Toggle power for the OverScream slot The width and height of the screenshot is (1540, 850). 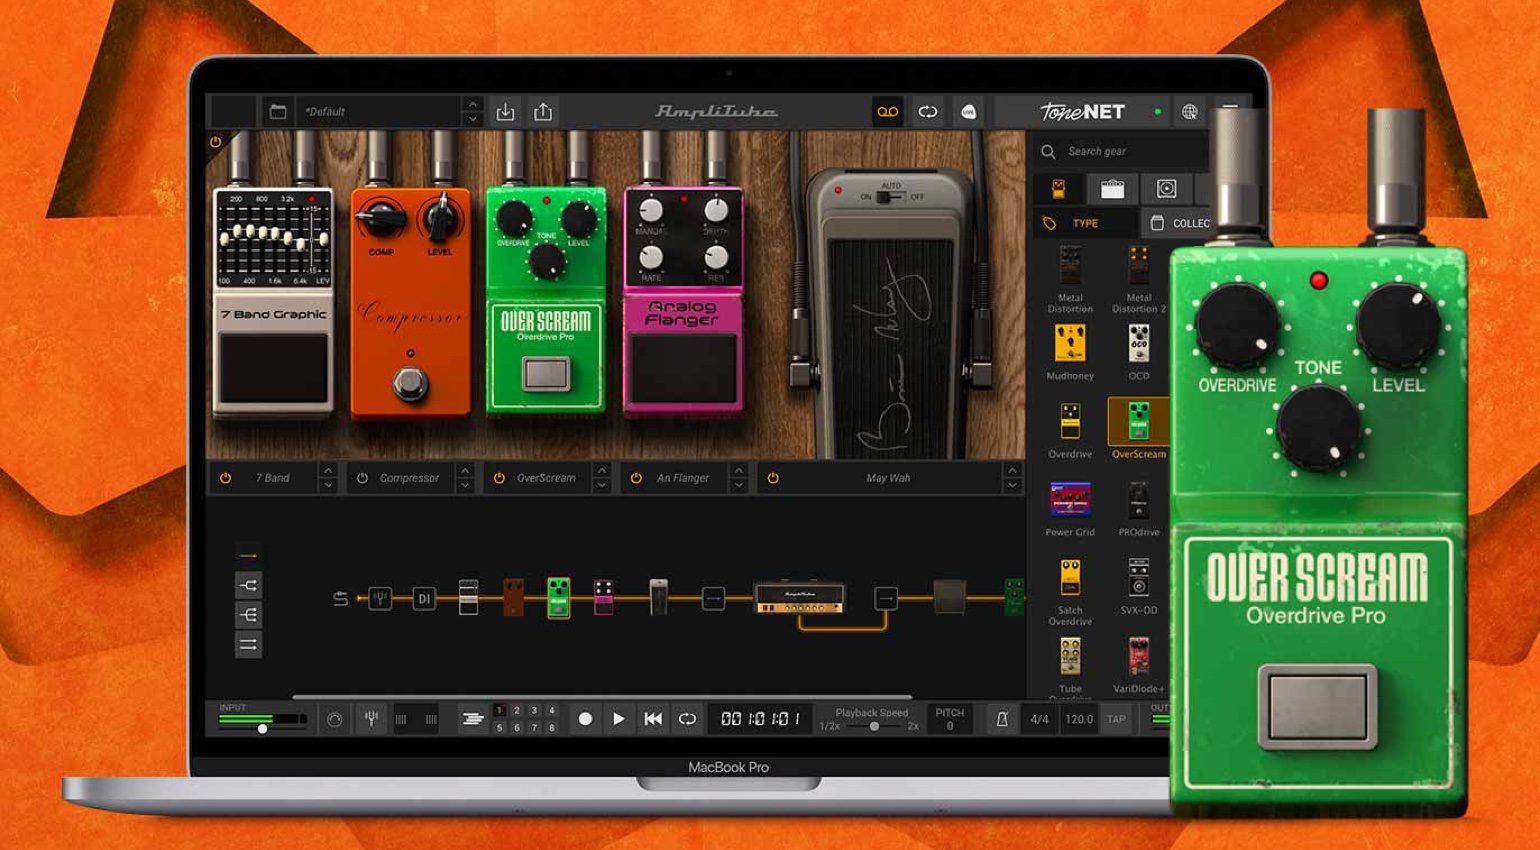[x=499, y=478]
